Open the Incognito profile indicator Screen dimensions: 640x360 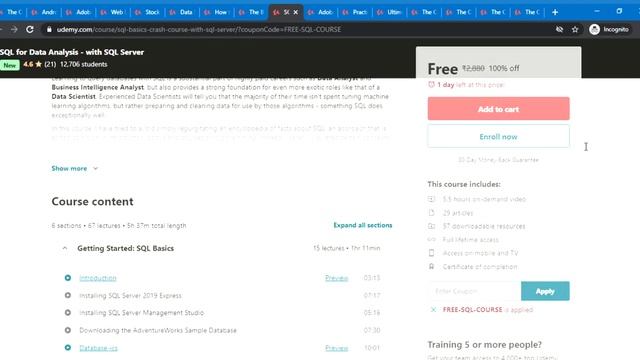tap(609, 29)
